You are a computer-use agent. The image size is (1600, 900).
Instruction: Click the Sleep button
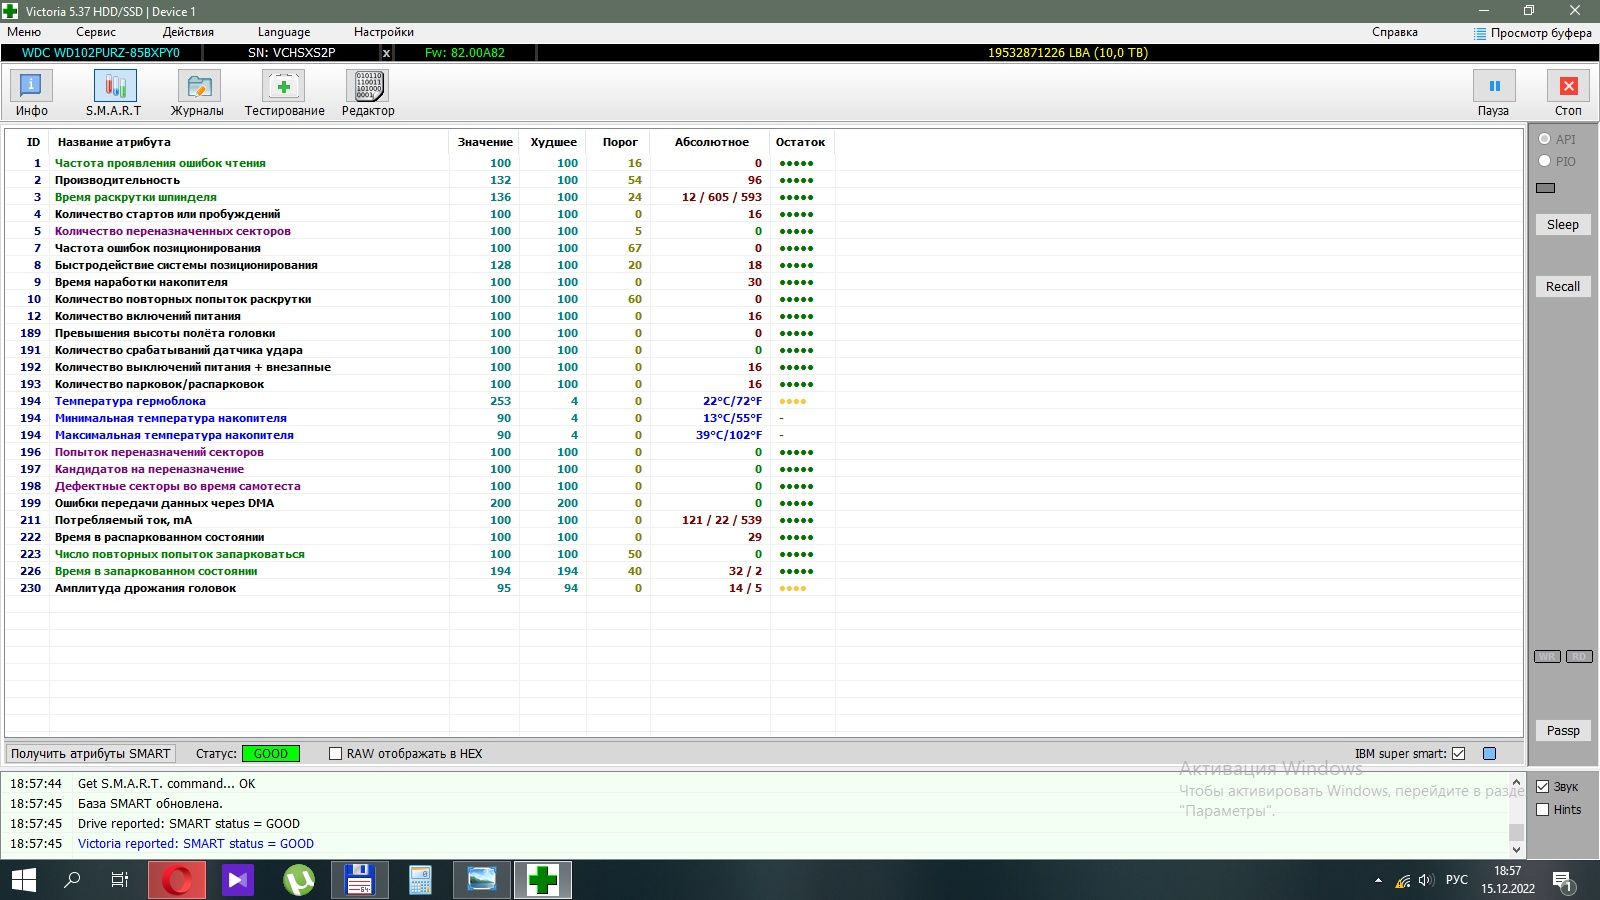1563,225
